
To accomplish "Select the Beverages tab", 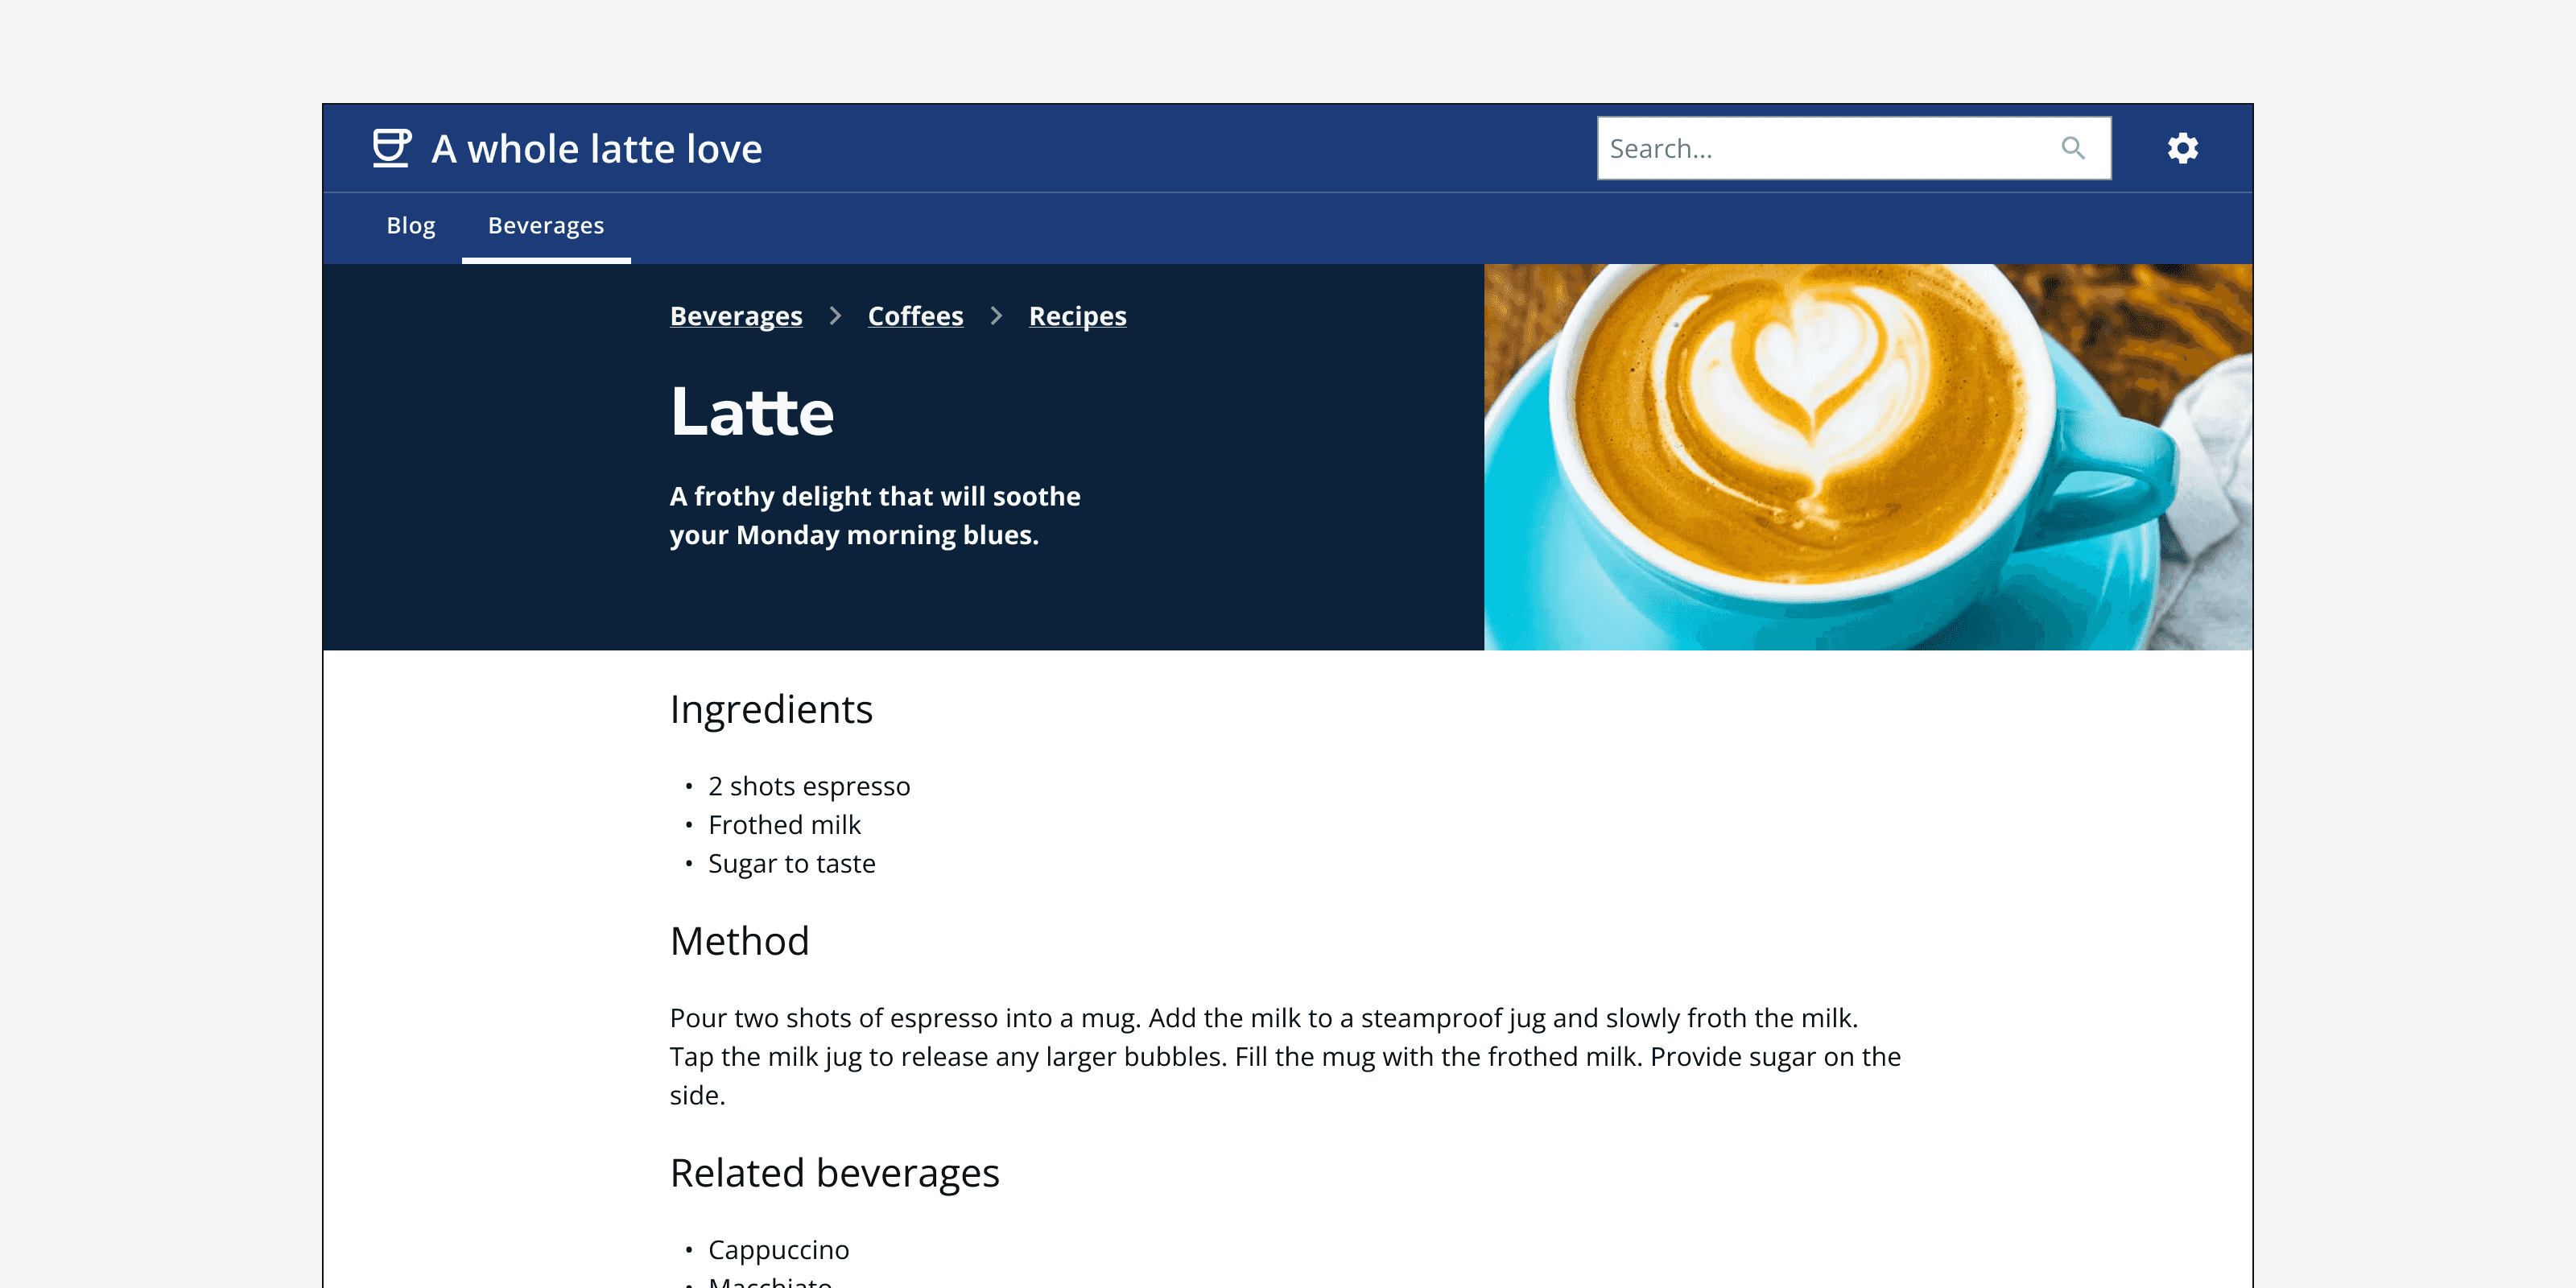I will tap(545, 226).
